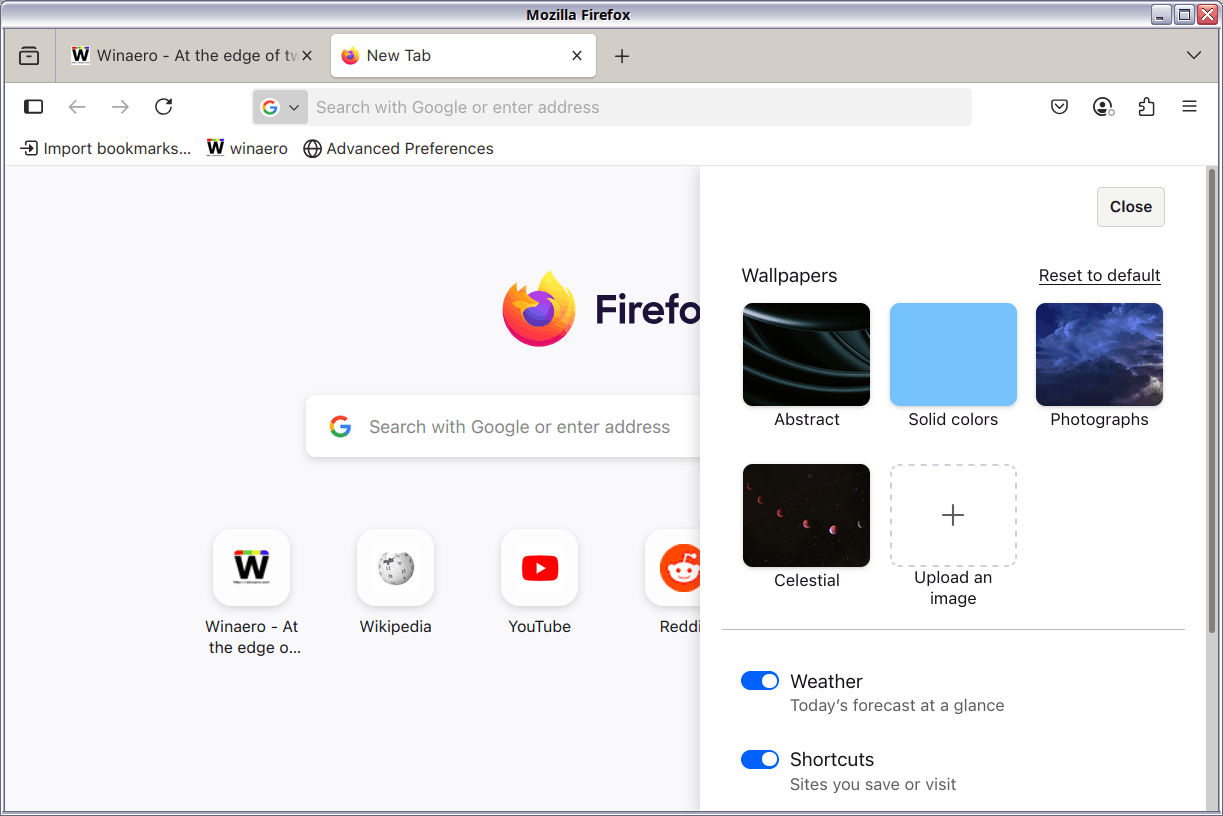Viewport: 1223px width, 816px height.
Task: Expand the search engine selector dropdown
Action: tap(280, 107)
